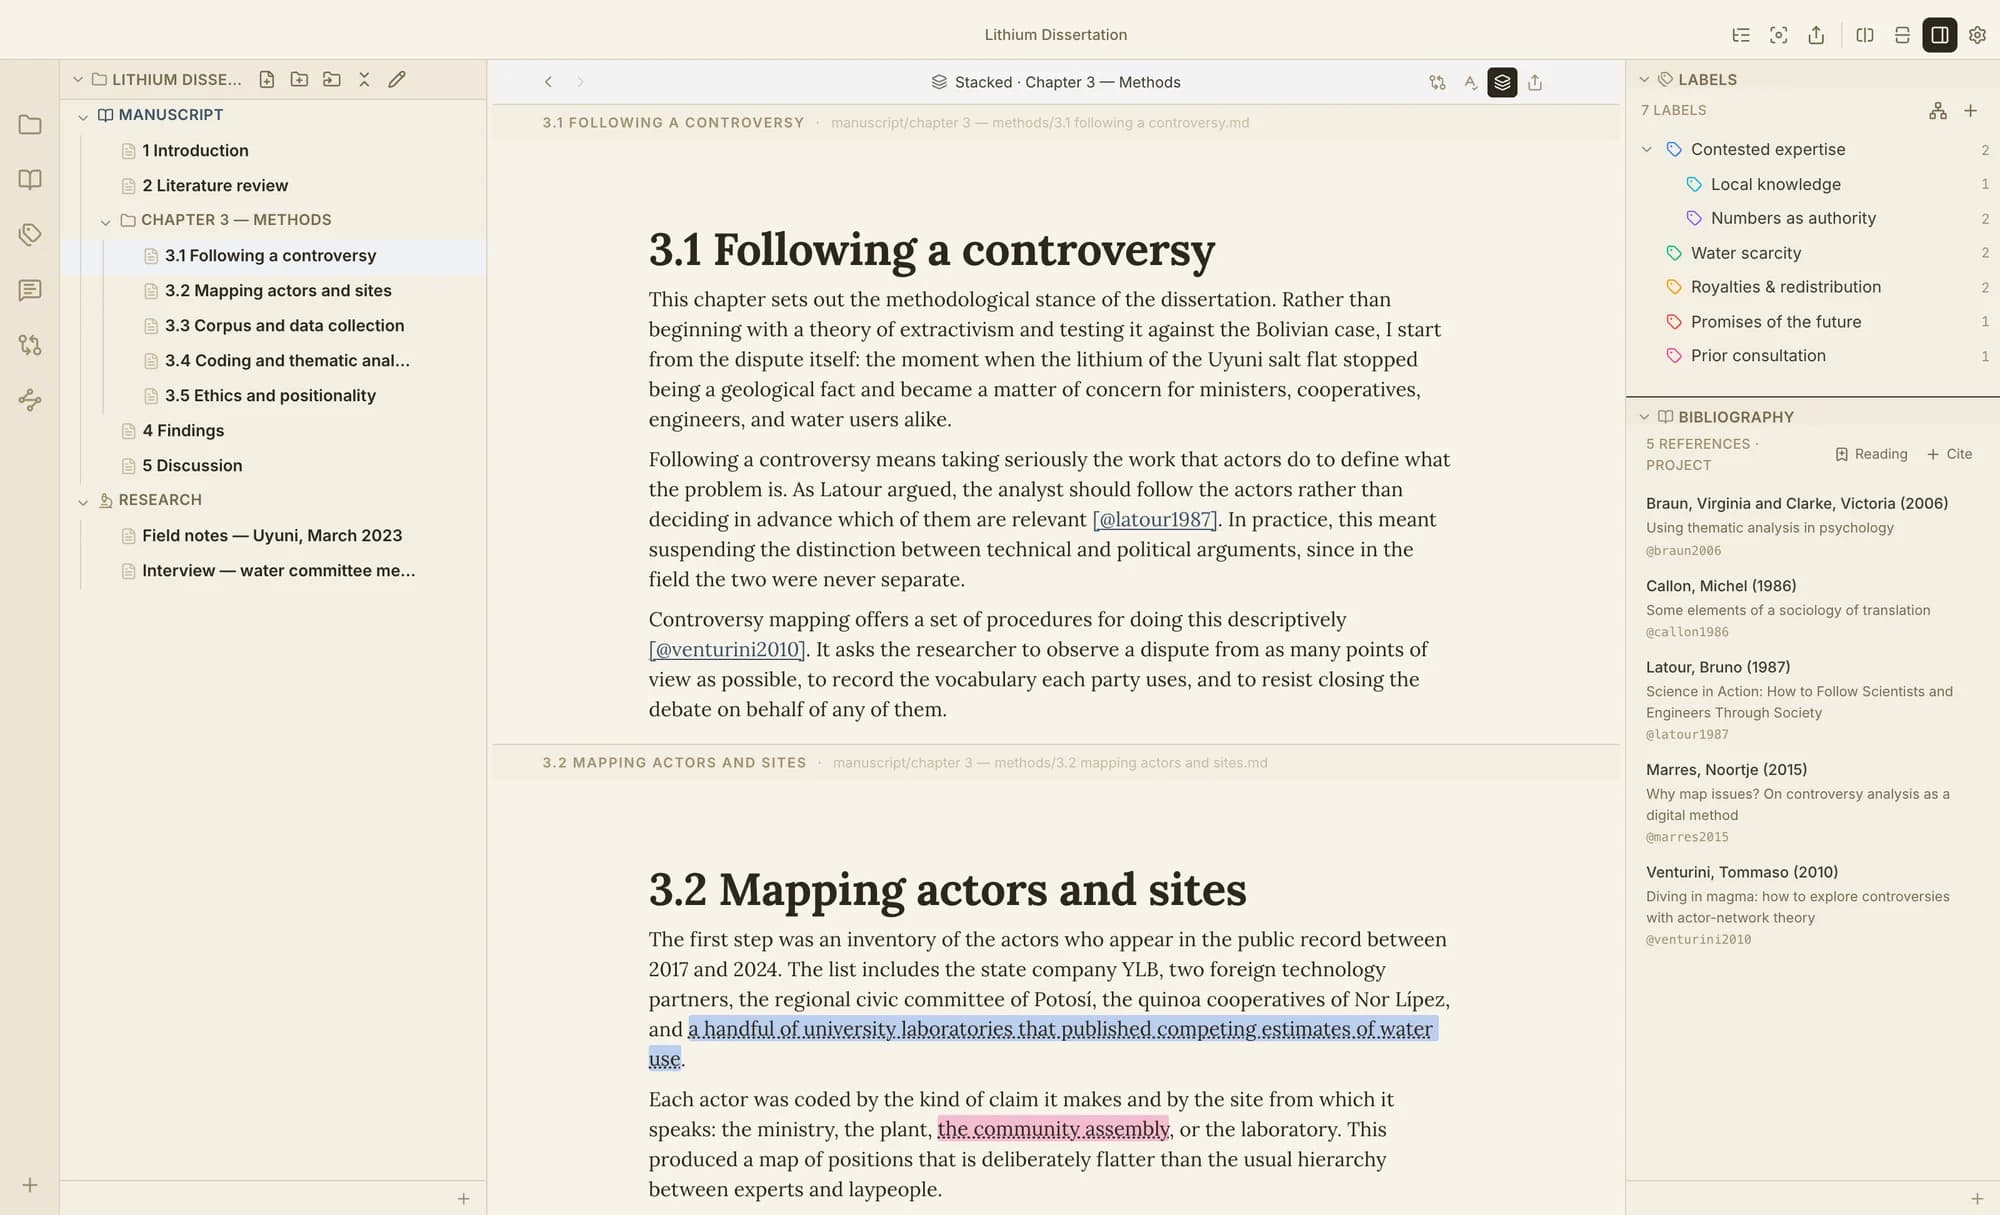This screenshot has width=2000, height=1215.
Task: Open Field notes — Uyuni, March 2023
Action: [x=273, y=536]
